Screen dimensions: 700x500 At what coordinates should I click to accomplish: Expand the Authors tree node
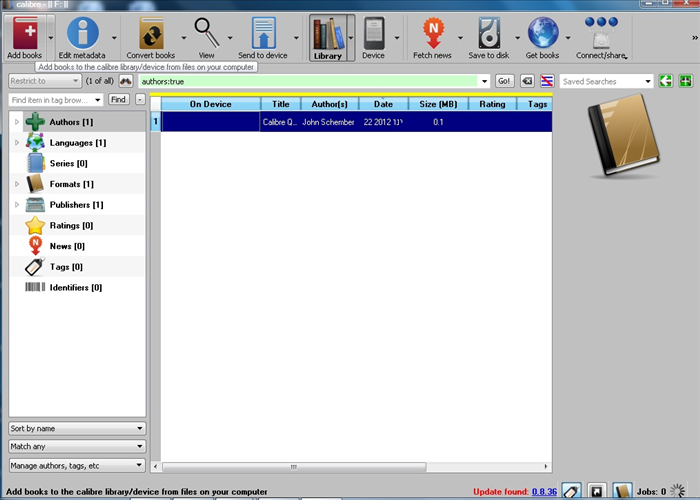(x=17, y=122)
